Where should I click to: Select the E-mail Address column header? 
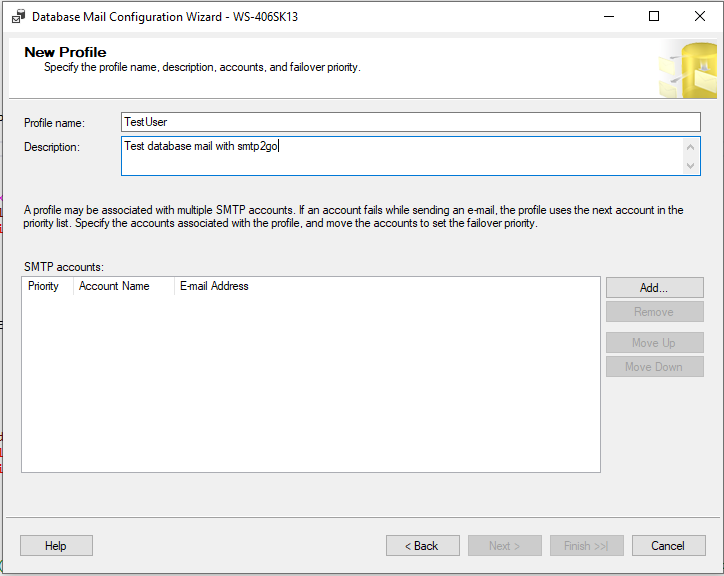click(x=214, y=286)
